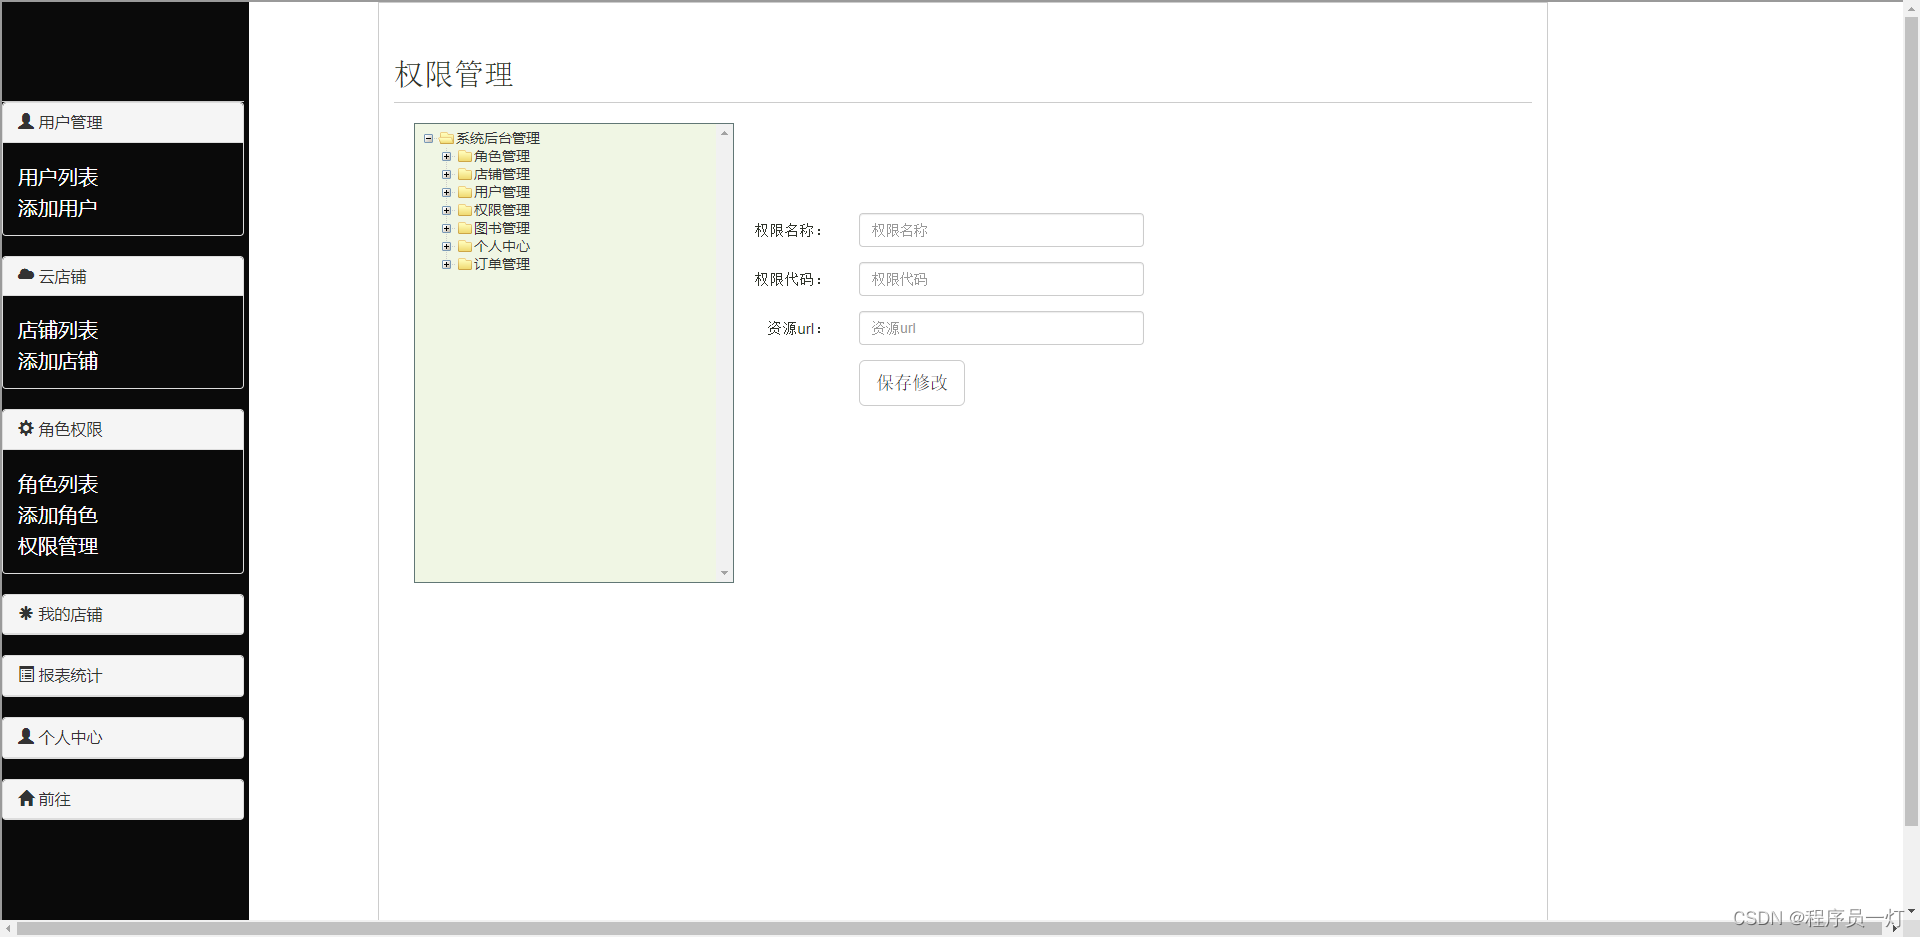Image resolution: width=1920 pixels, height=937 pixels.
Task: Click the folder icon of 系统后台管理
Action: pyautogui.click(x=447, y=138)
